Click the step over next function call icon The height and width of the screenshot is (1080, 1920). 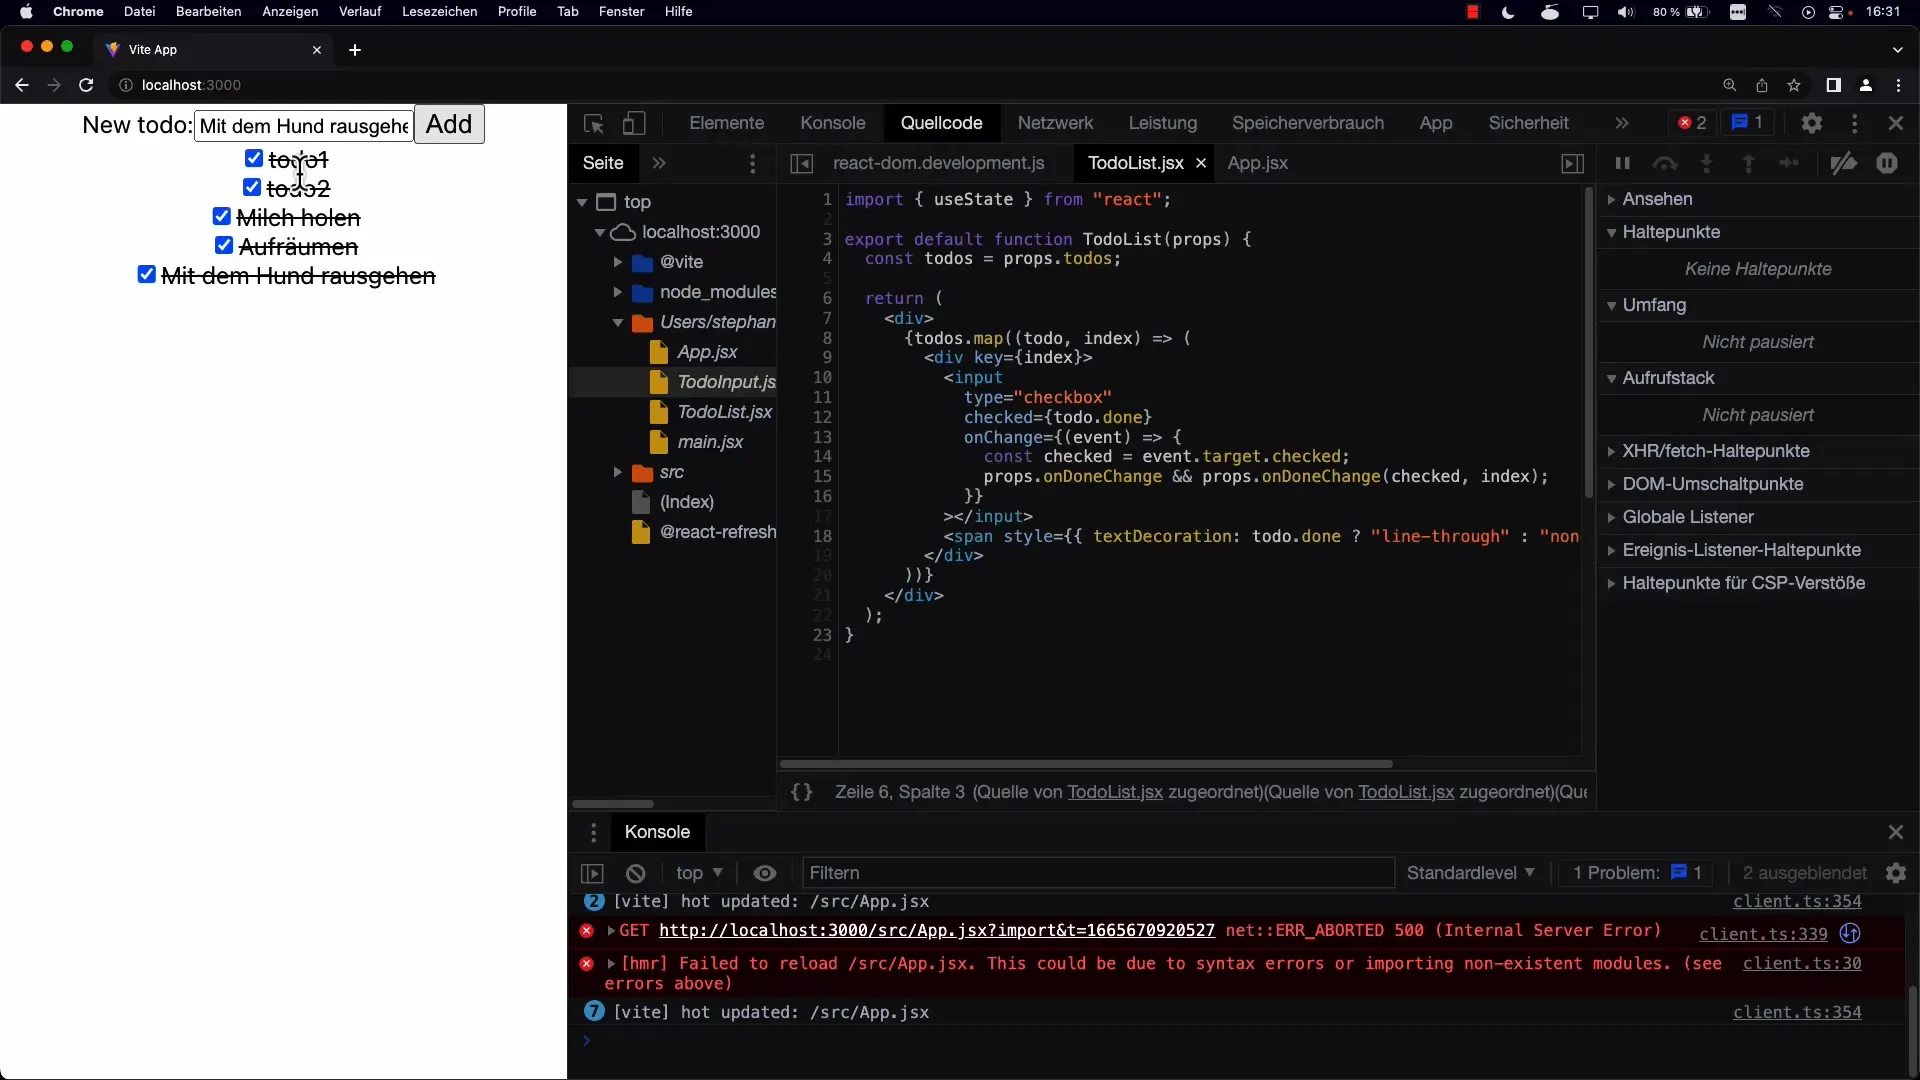(1665, 162)
